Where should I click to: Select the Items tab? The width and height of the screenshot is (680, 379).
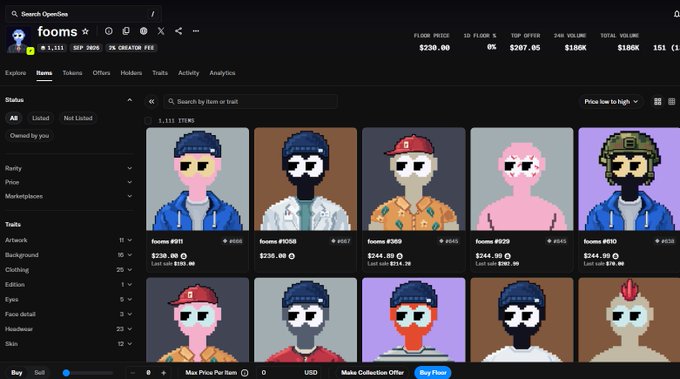coord(44,73)
